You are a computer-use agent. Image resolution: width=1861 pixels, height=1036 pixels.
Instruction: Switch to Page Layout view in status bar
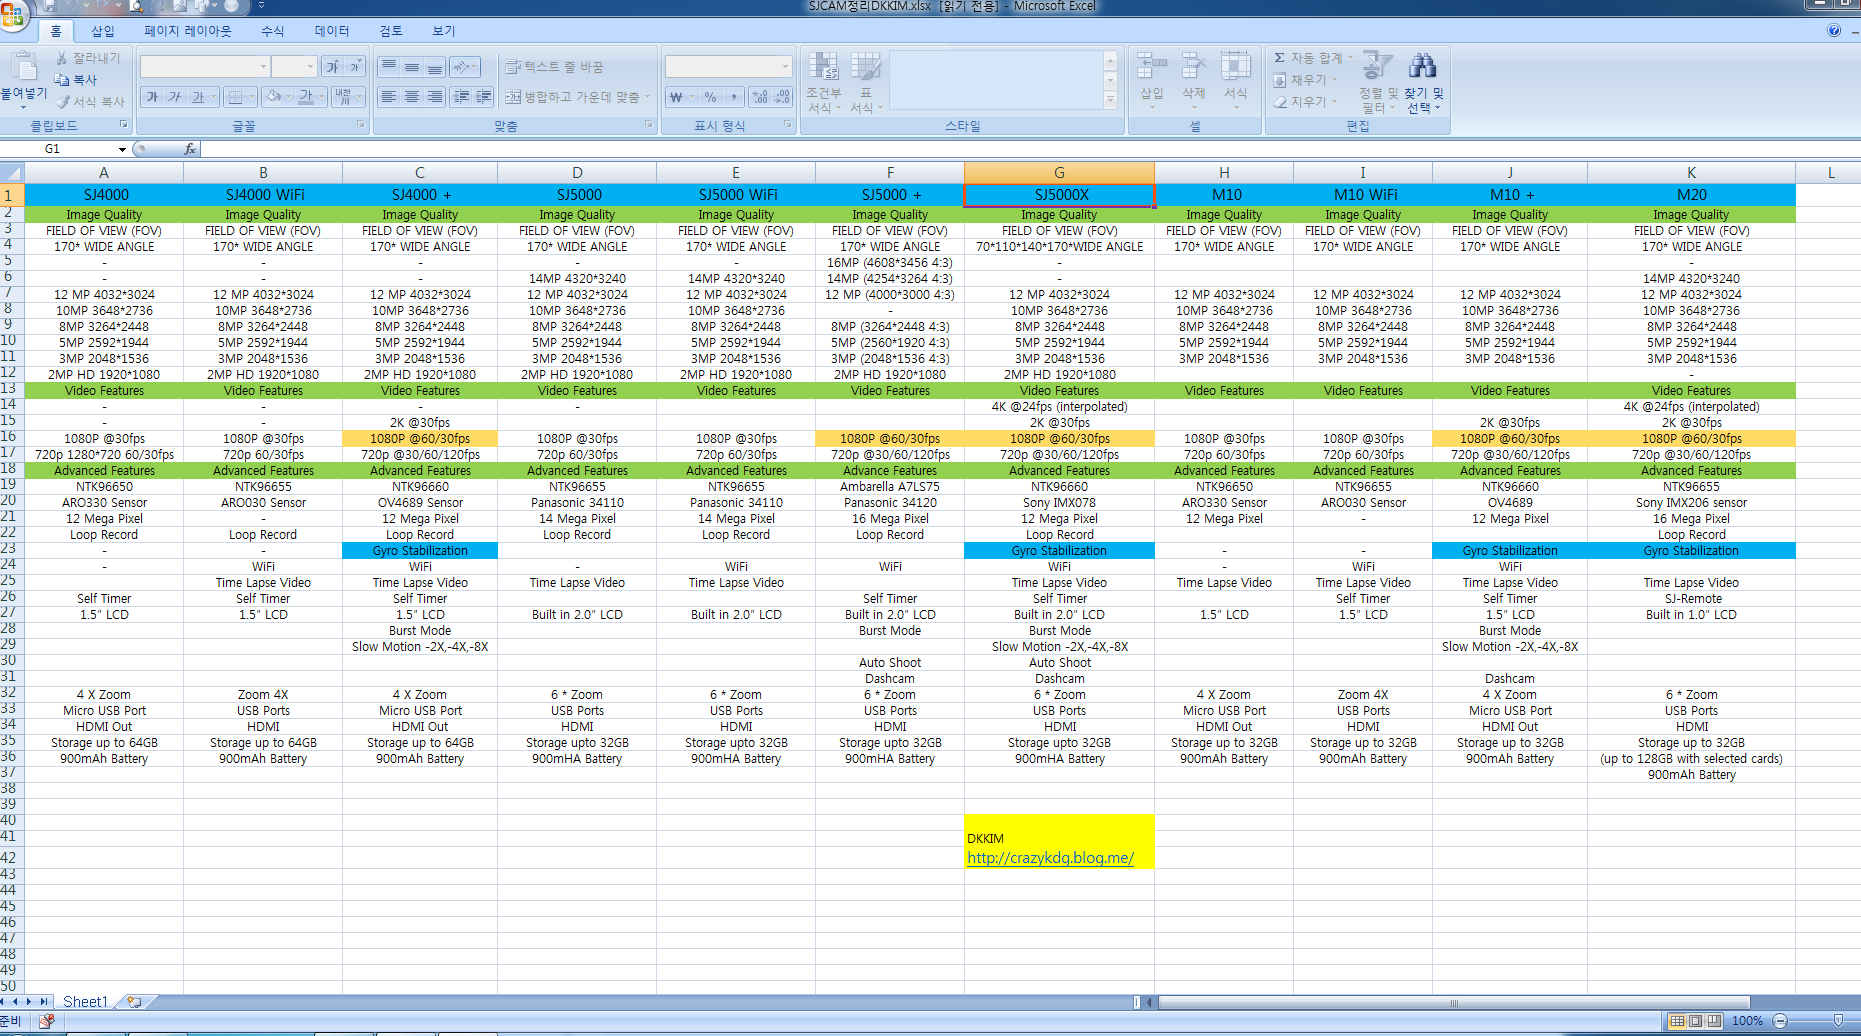click(1696, 1021)
